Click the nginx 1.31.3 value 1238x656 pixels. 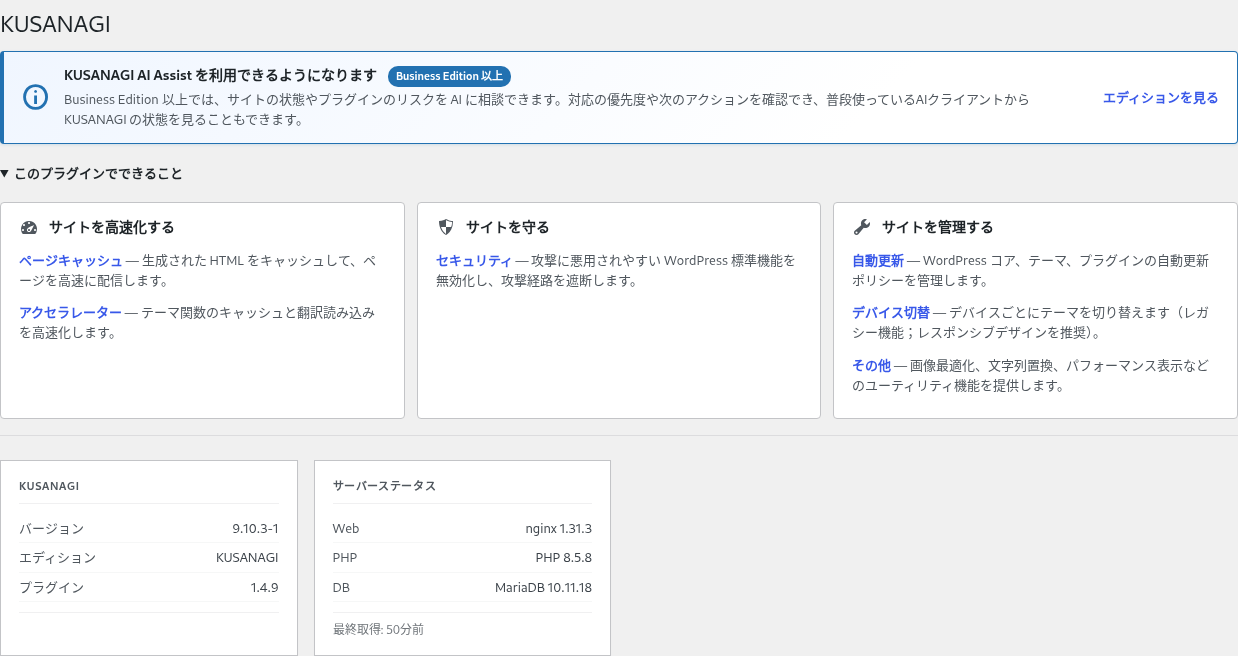(x=559, y=528)
